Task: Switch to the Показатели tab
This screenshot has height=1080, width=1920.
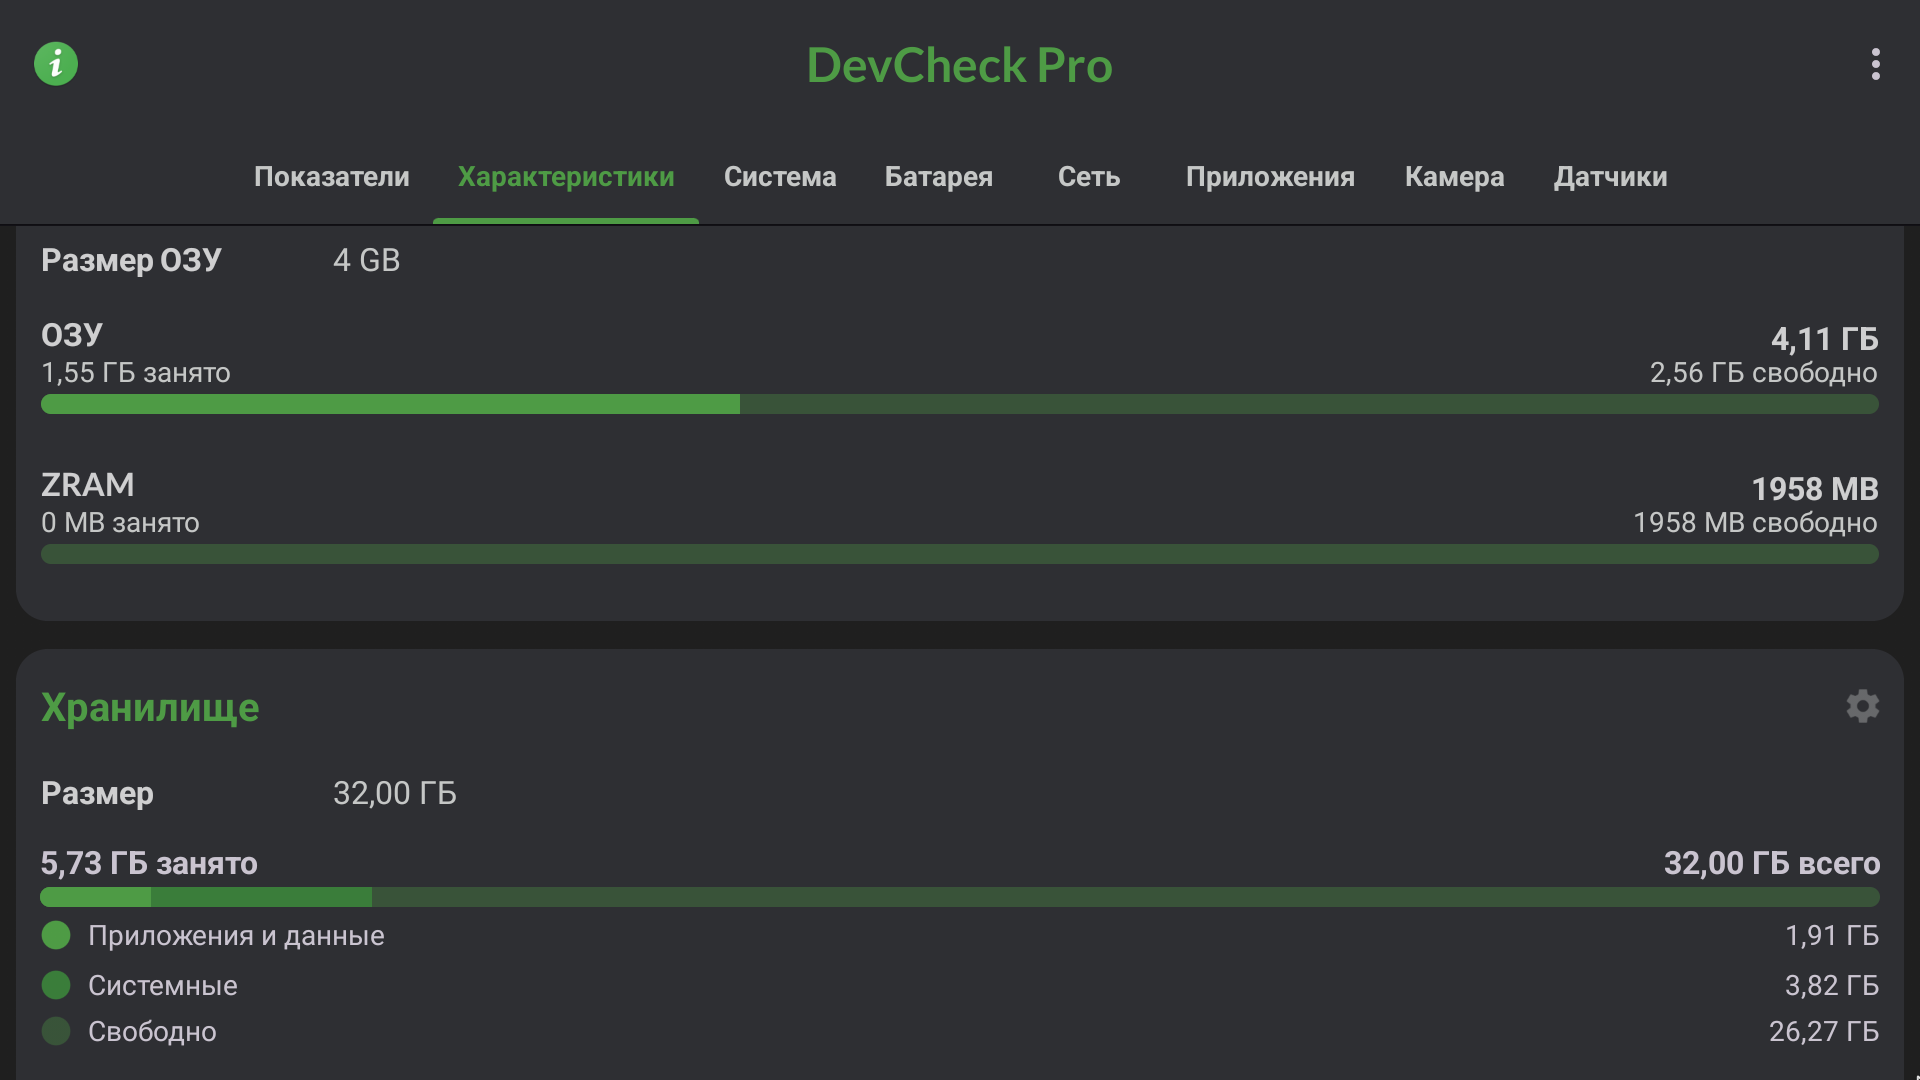Action: tap(331, 177)
